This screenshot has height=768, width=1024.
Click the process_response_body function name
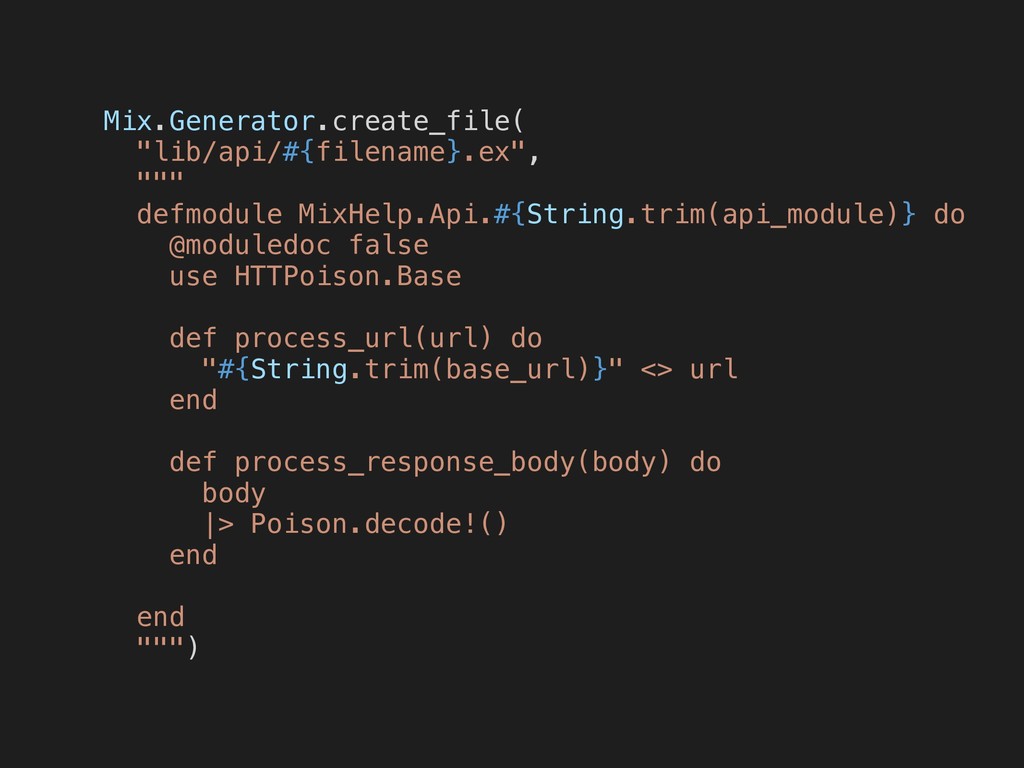point(405,463)
